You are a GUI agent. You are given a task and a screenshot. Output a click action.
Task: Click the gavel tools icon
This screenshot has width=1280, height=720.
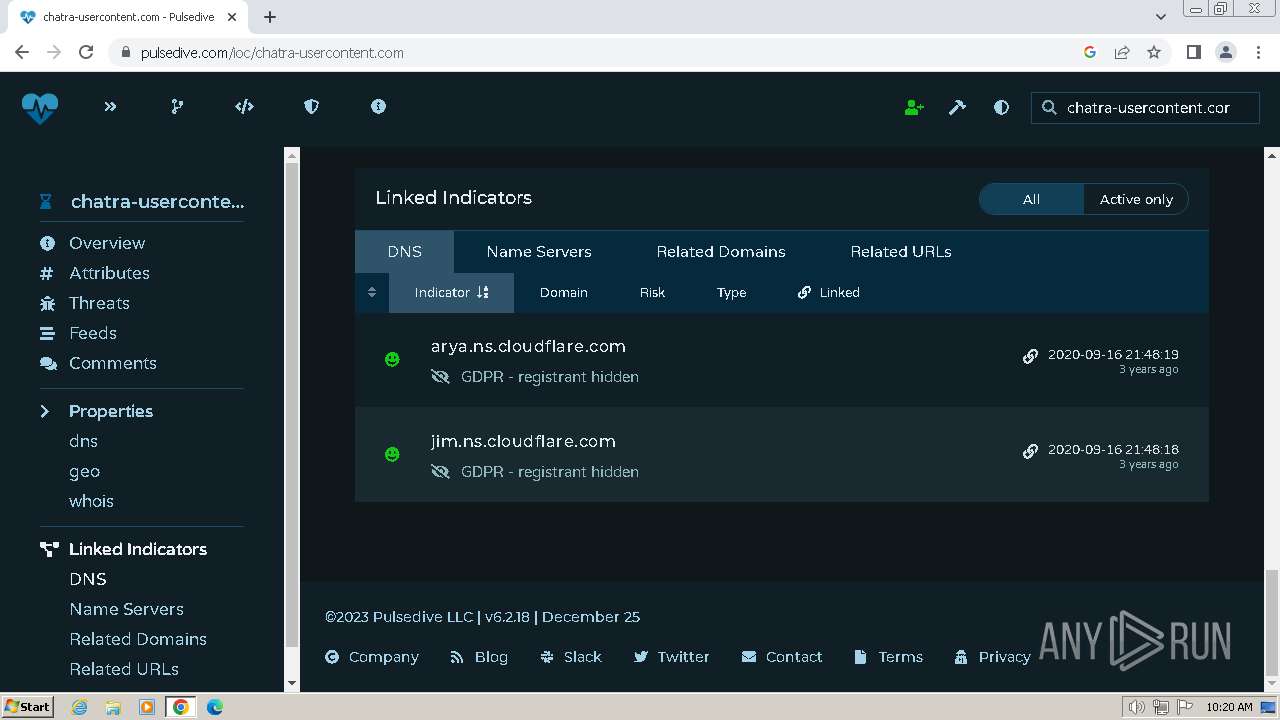pos(957,107)
